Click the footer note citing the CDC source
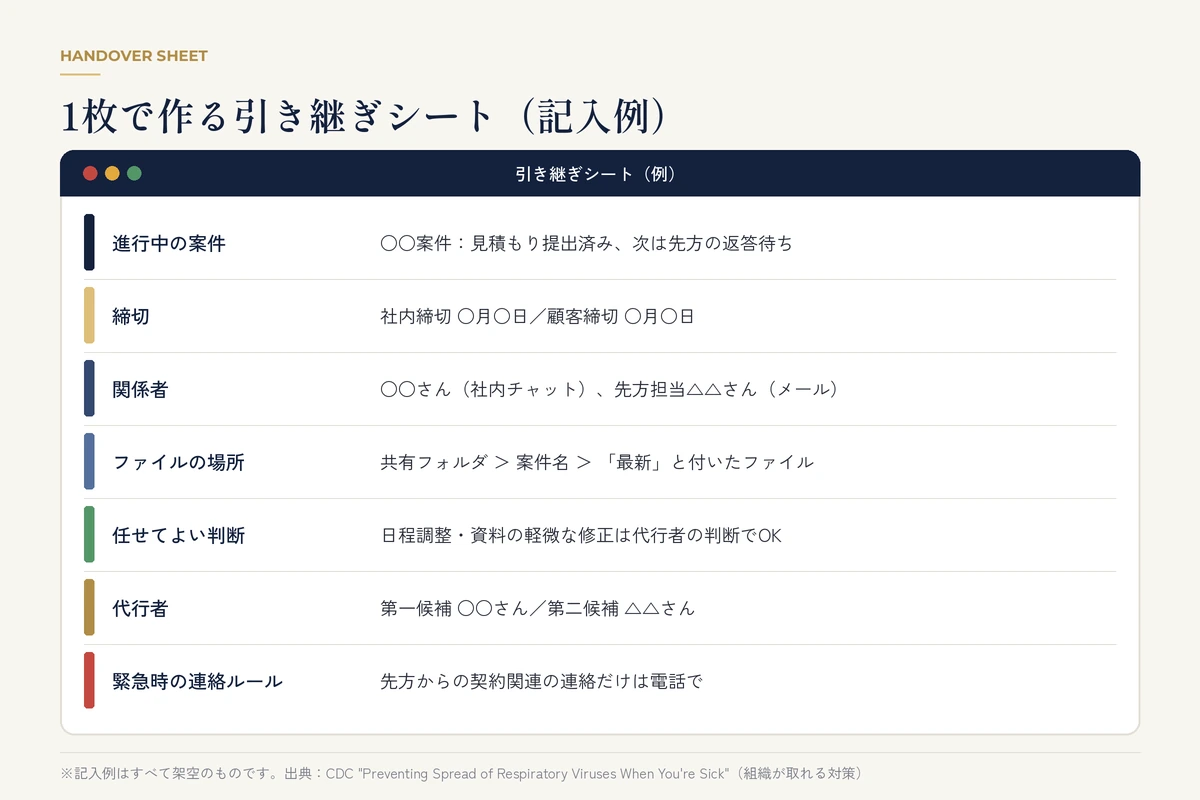 tap(461, 773)
